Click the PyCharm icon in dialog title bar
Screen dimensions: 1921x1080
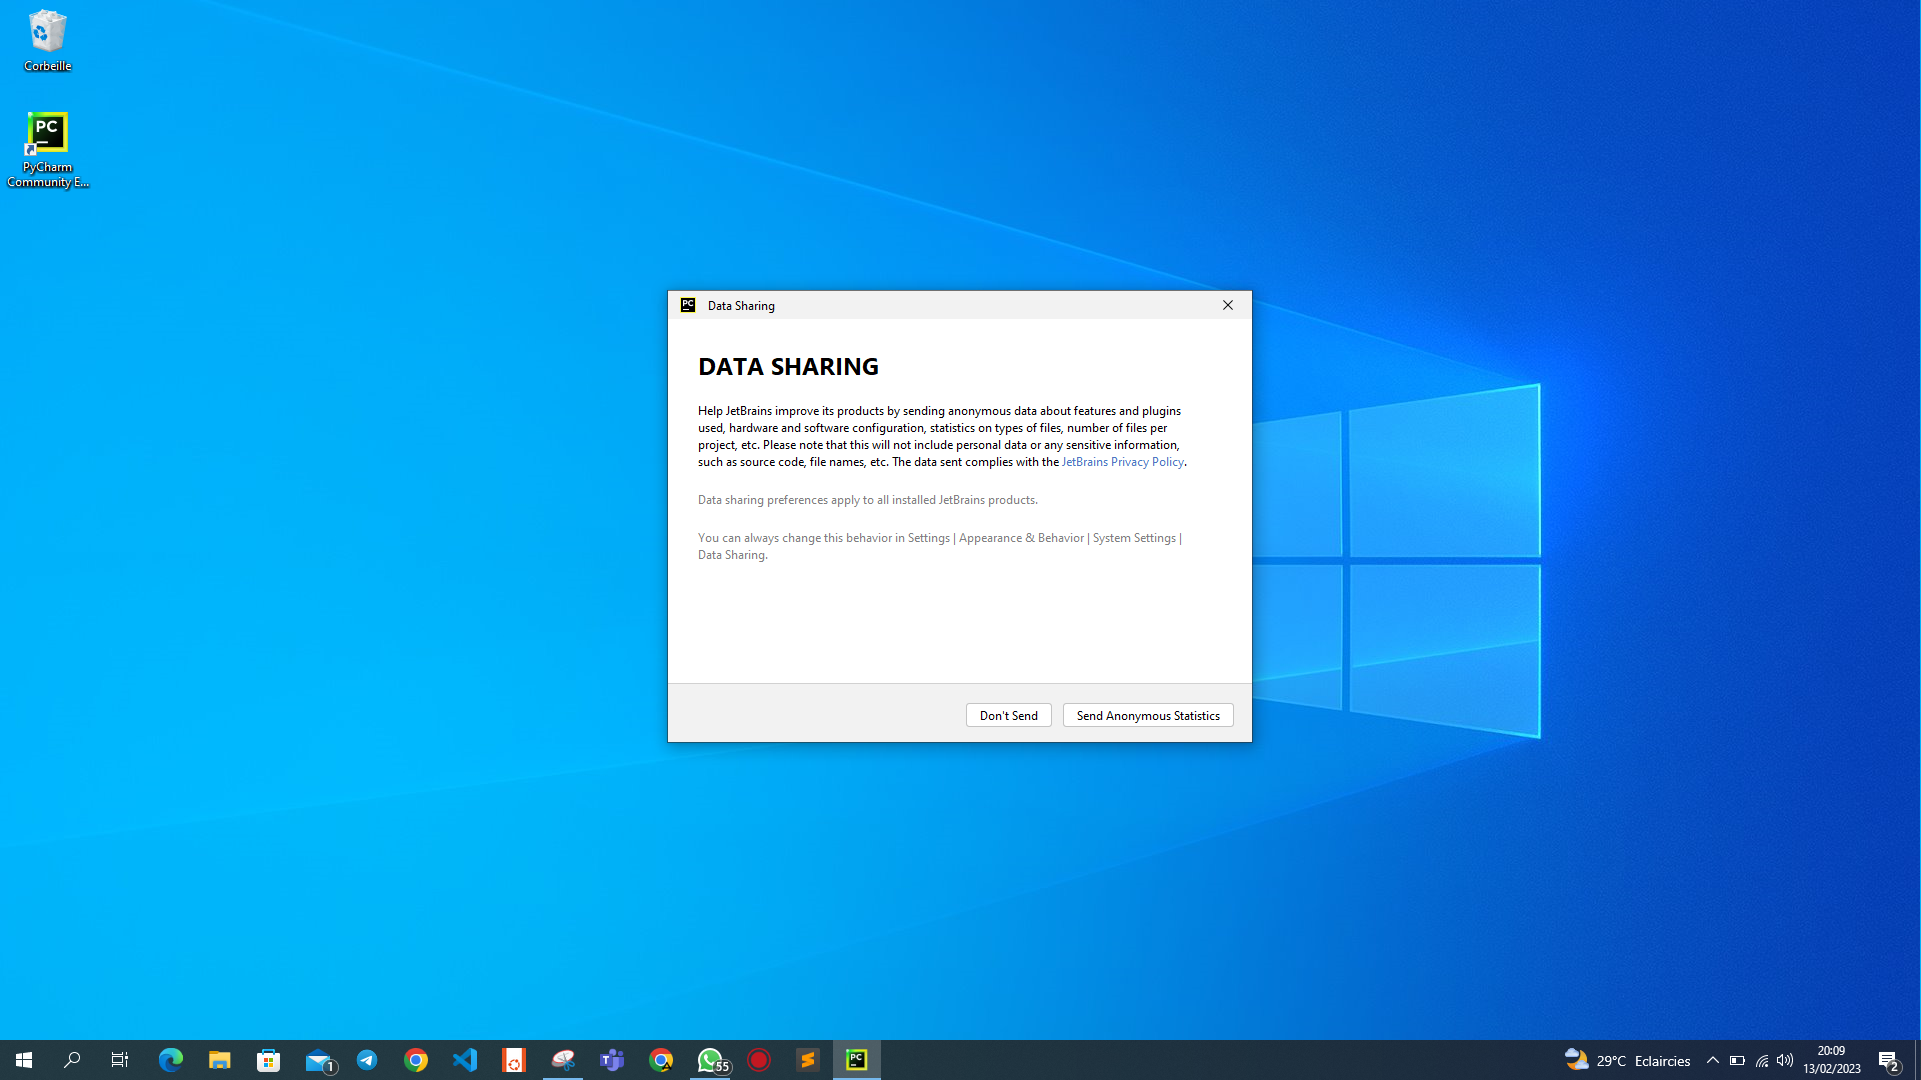pyautogui.click(x=688, y=305)
